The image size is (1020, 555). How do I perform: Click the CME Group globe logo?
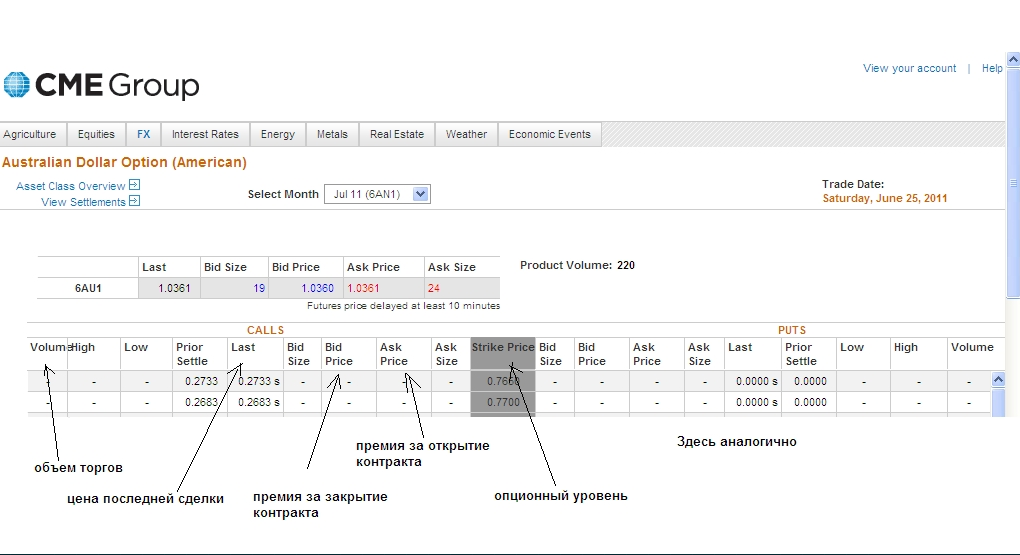click(x=16, y=85)
